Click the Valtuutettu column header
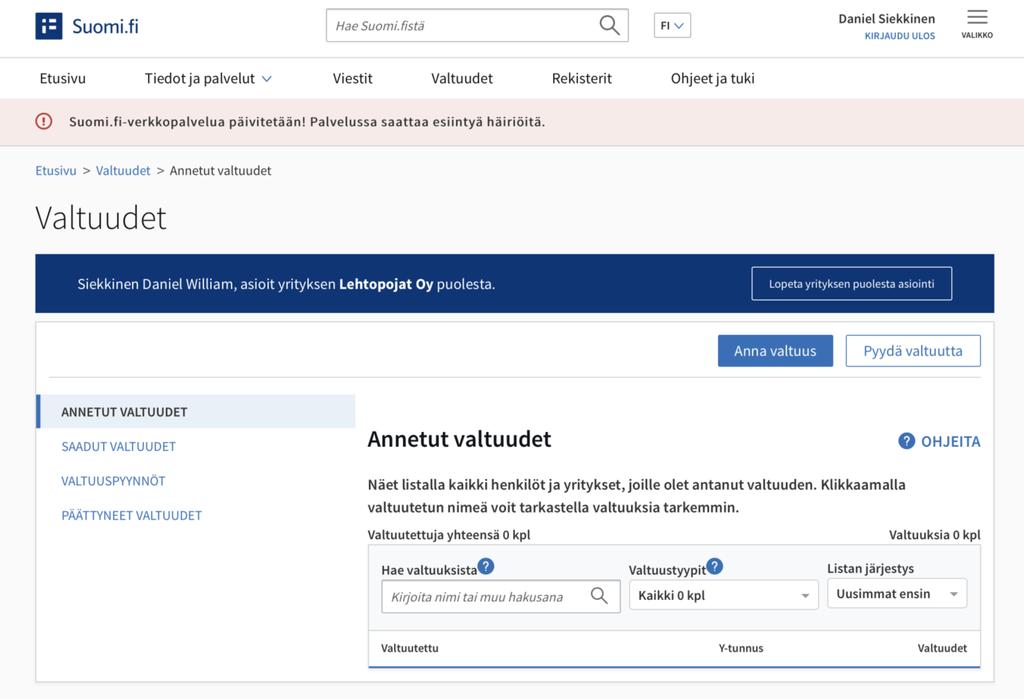The image size is (1024, 699). pyautogui.click(x=409, y=648)
